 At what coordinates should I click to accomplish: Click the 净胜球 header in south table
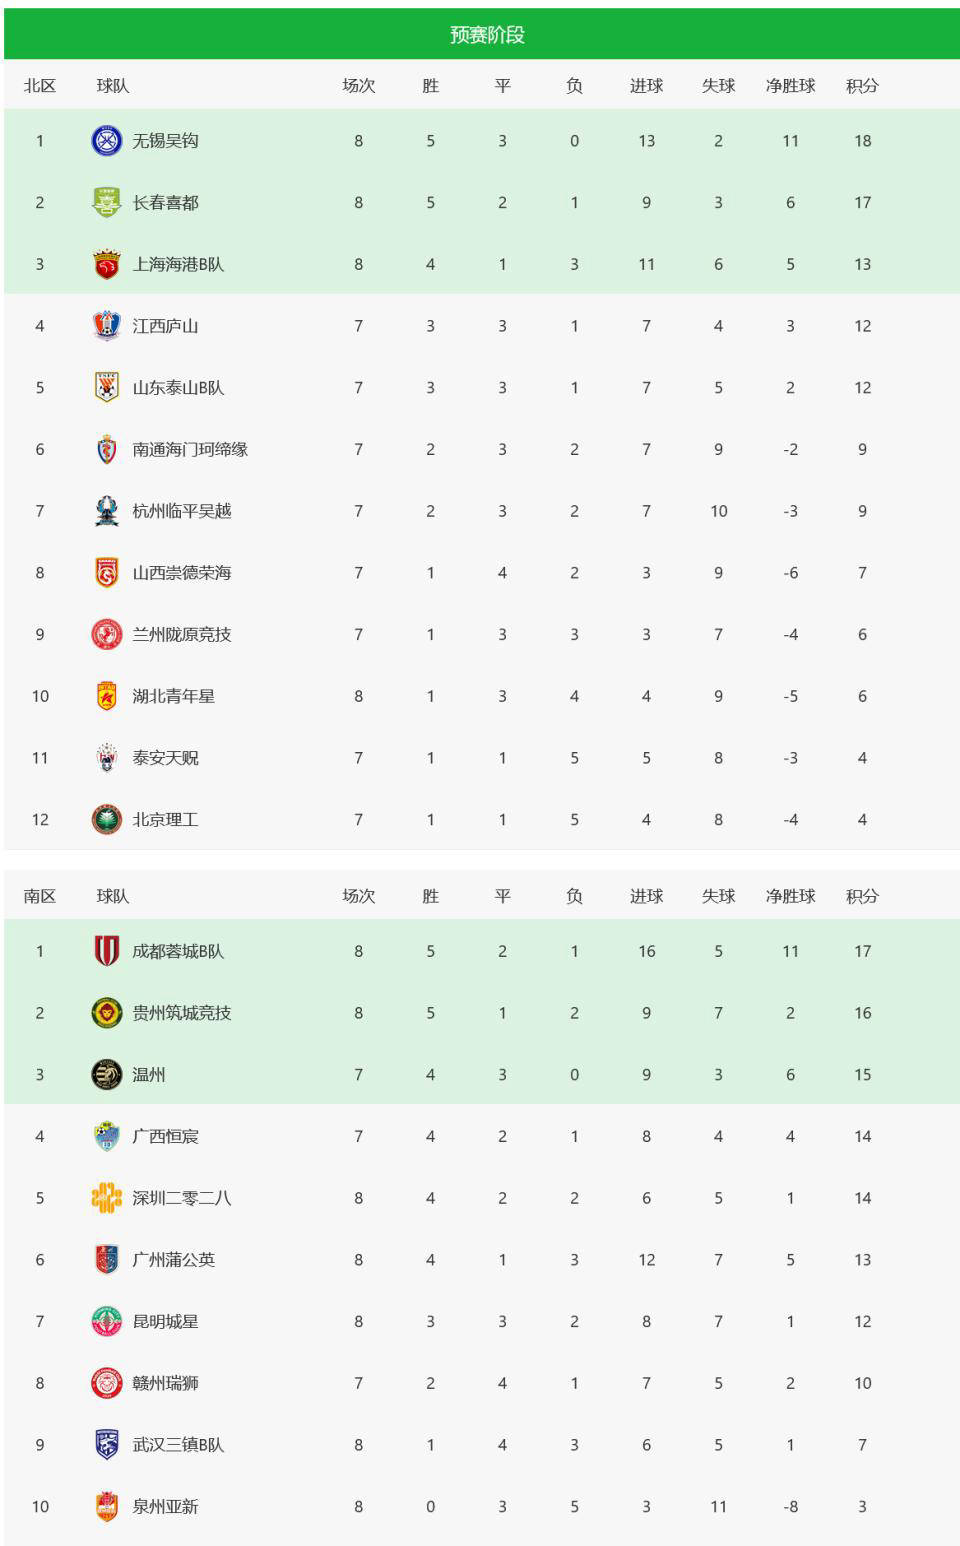790,896
